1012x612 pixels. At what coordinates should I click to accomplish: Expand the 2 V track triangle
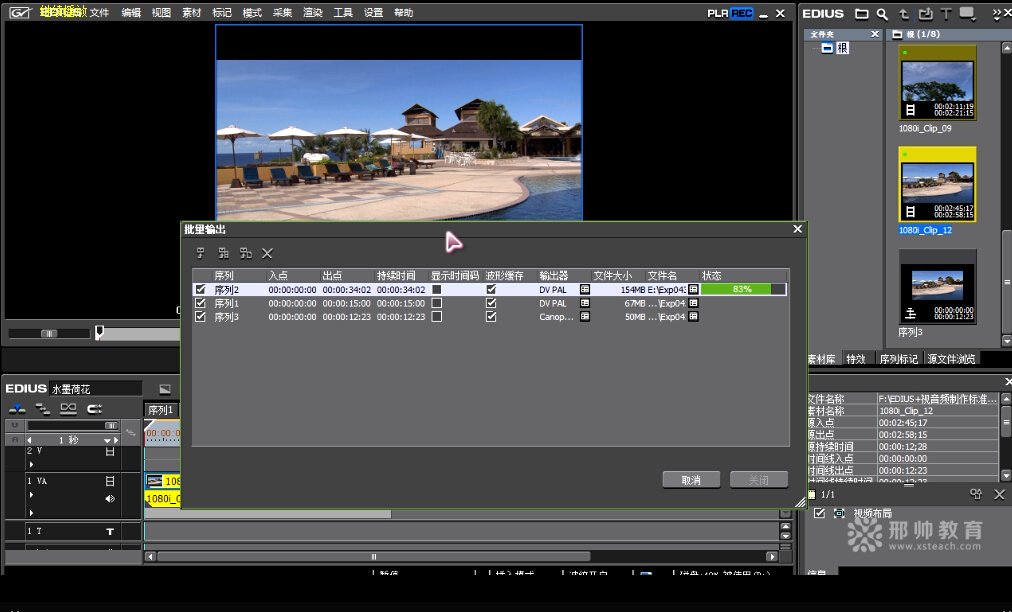coord(30,464)
